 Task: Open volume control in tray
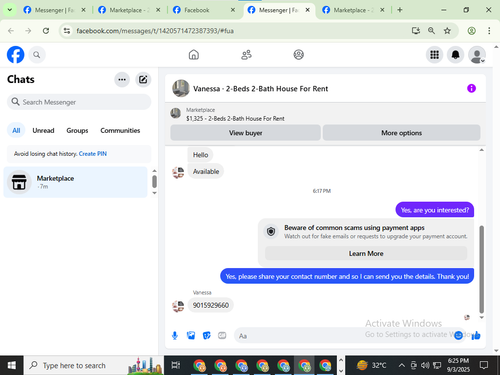(425, 365)
